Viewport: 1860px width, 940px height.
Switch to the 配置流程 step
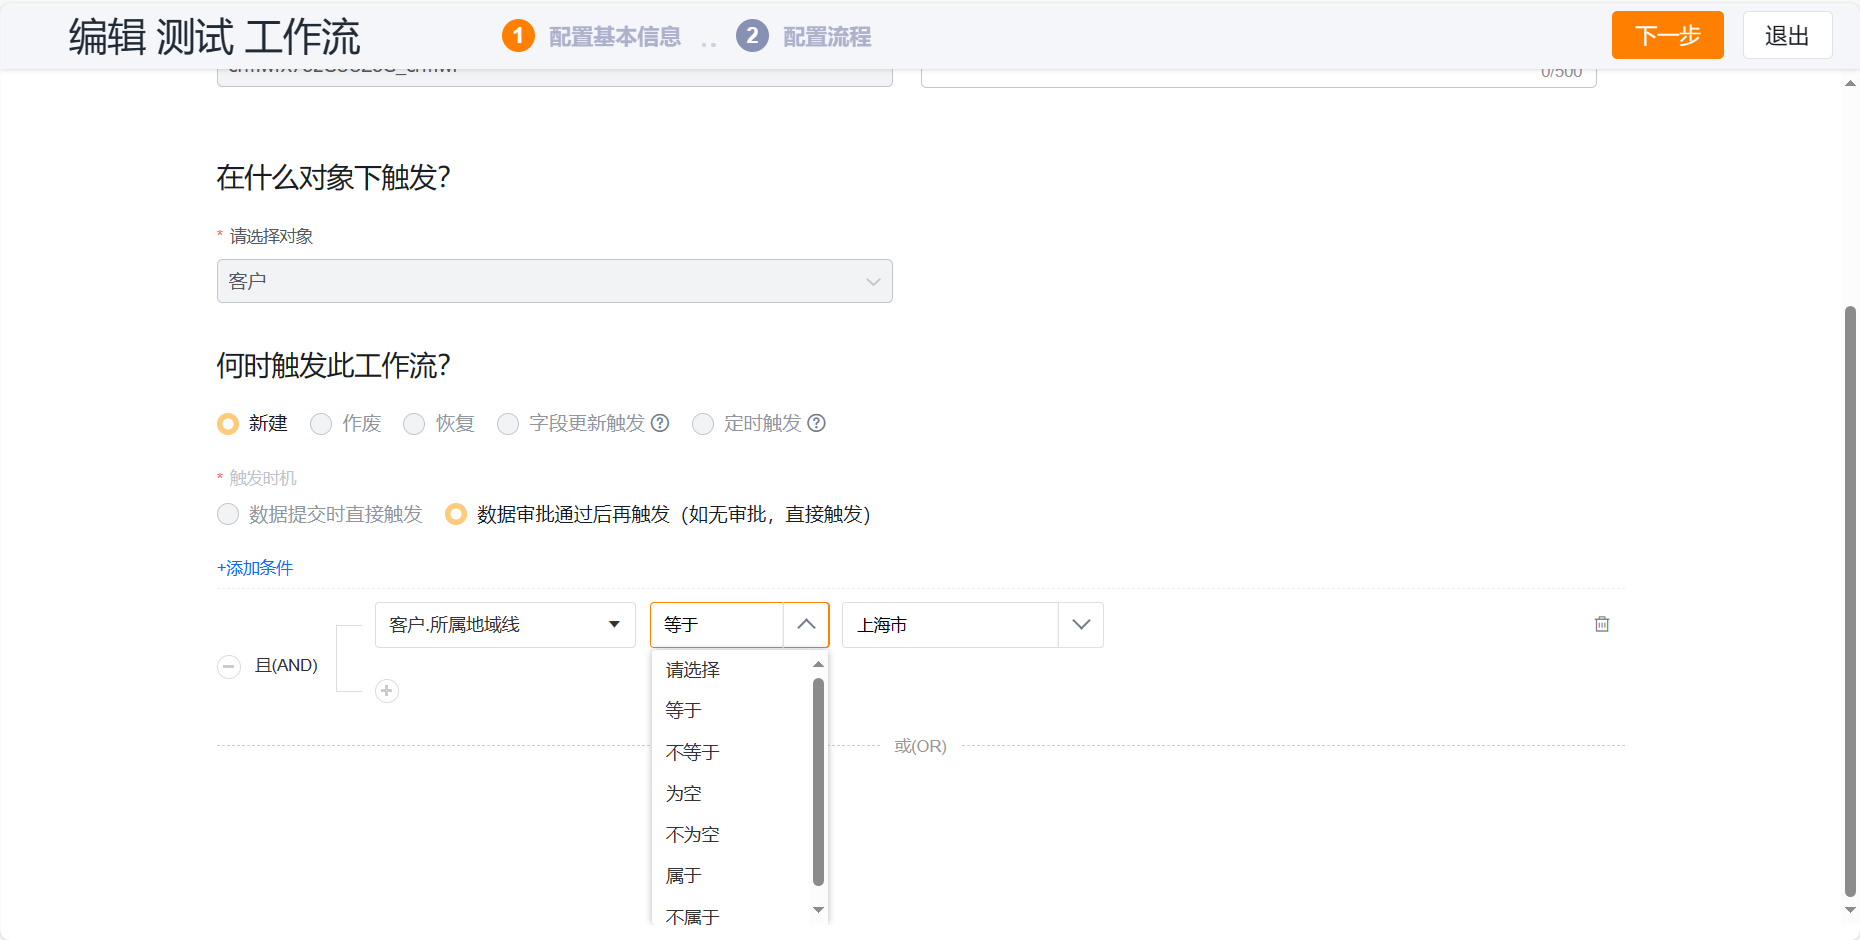(832, 36)
